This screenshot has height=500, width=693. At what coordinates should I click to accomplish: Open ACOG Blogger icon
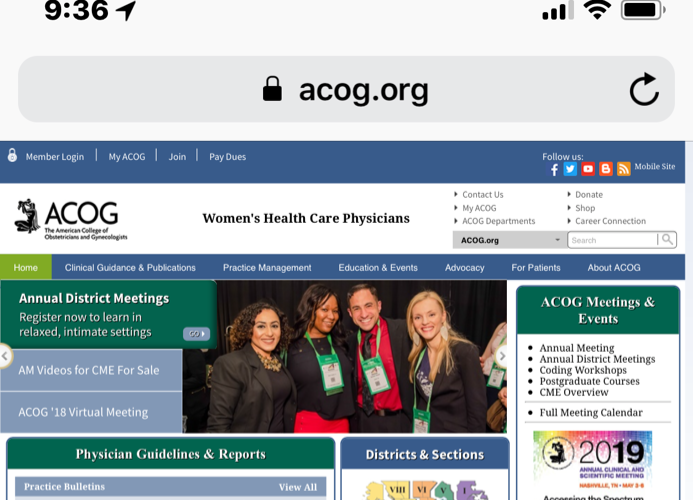605,169
